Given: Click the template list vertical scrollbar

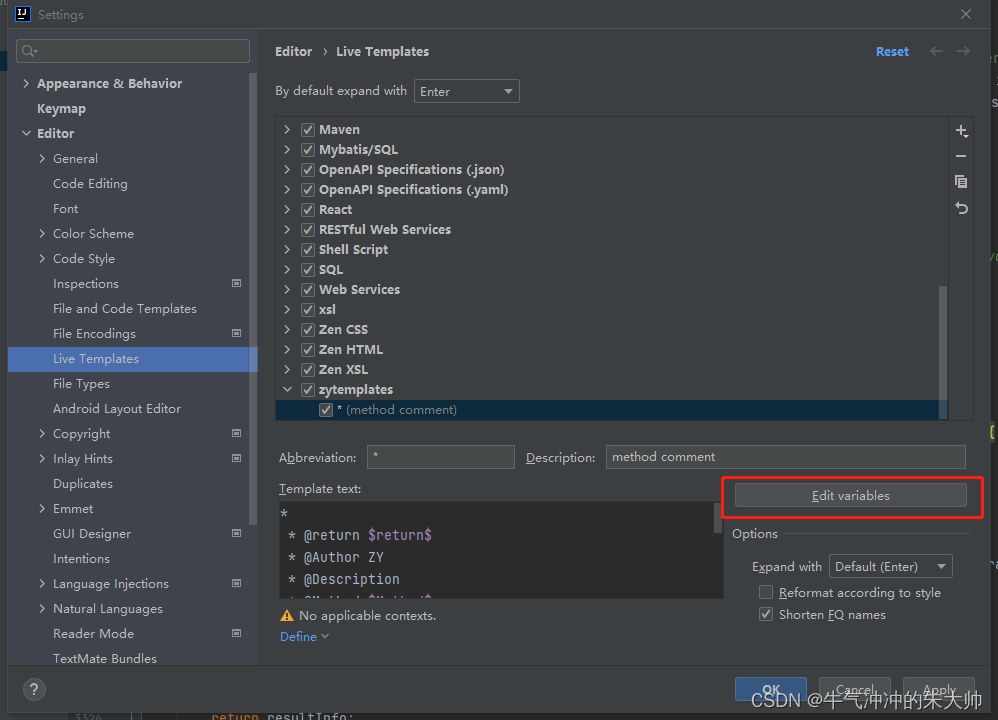Looking at the screenshot, I should click(x=943, y=352).
